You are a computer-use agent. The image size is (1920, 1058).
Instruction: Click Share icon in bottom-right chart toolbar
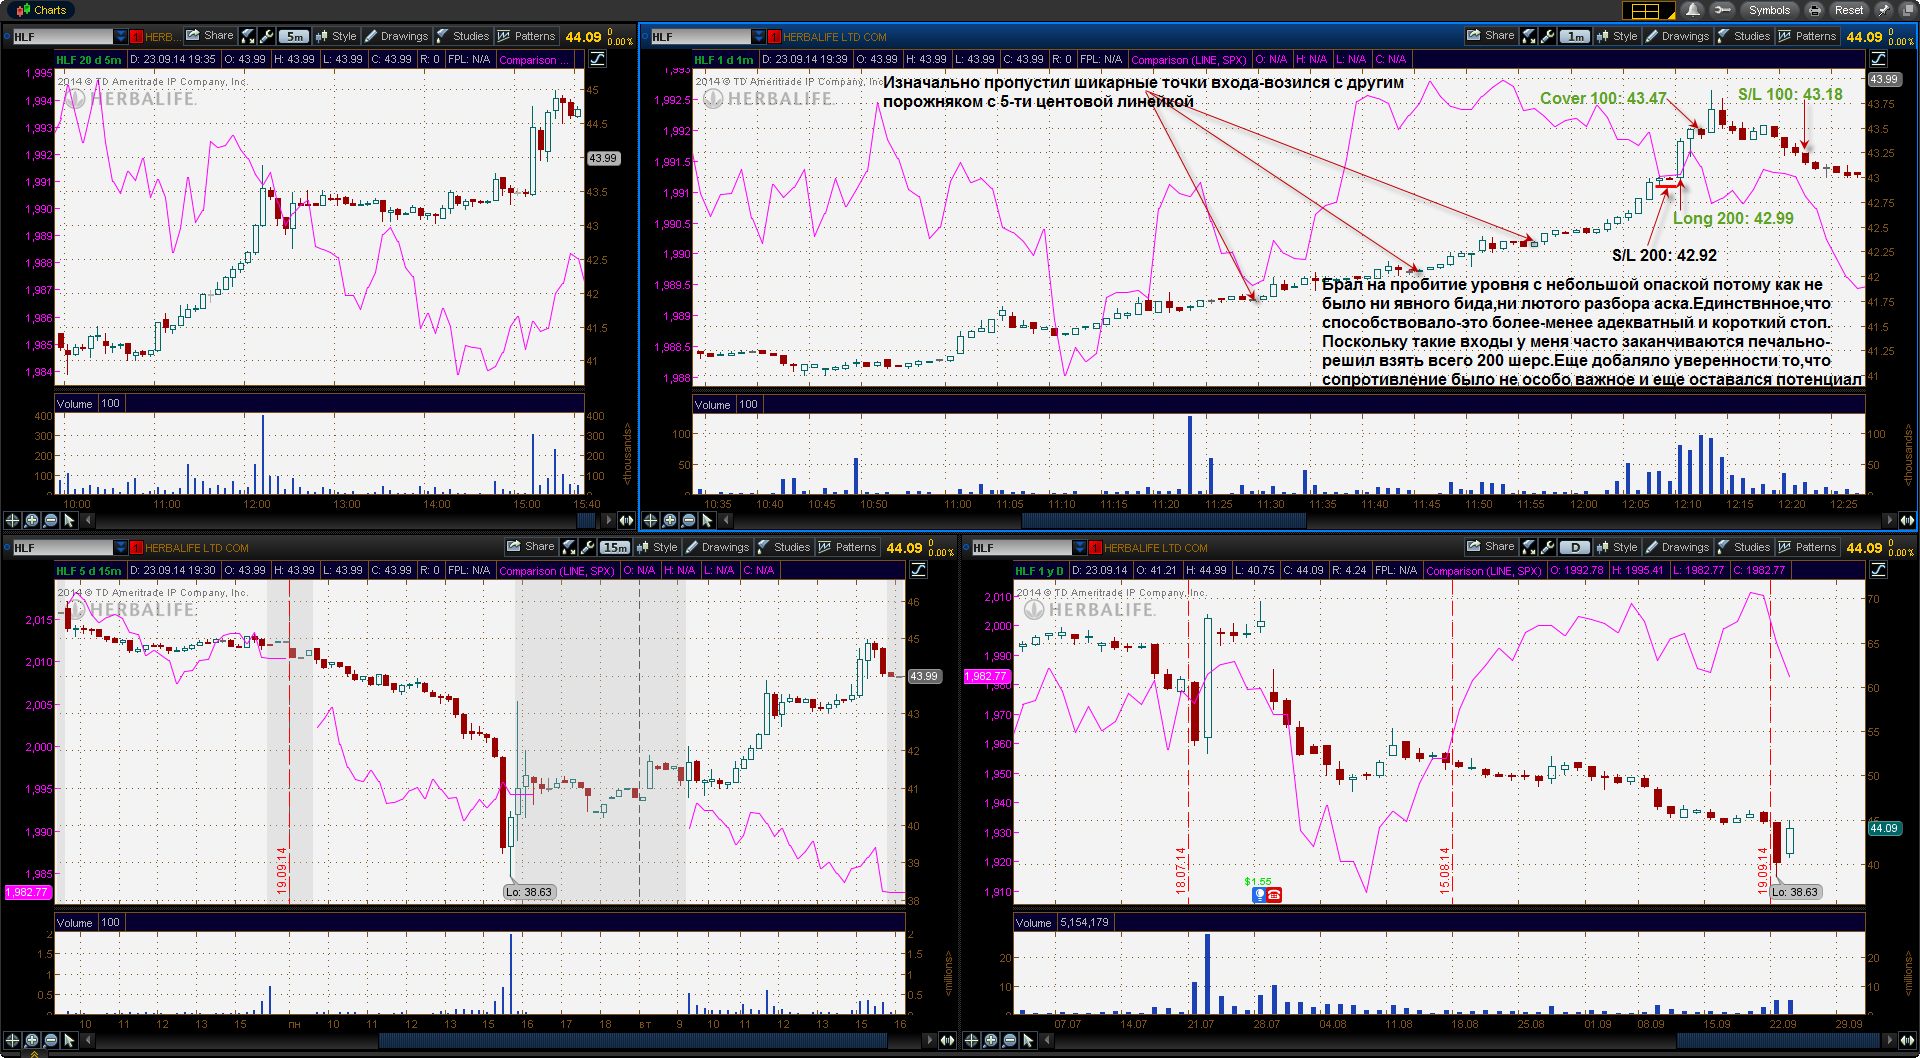[1490, 547]
